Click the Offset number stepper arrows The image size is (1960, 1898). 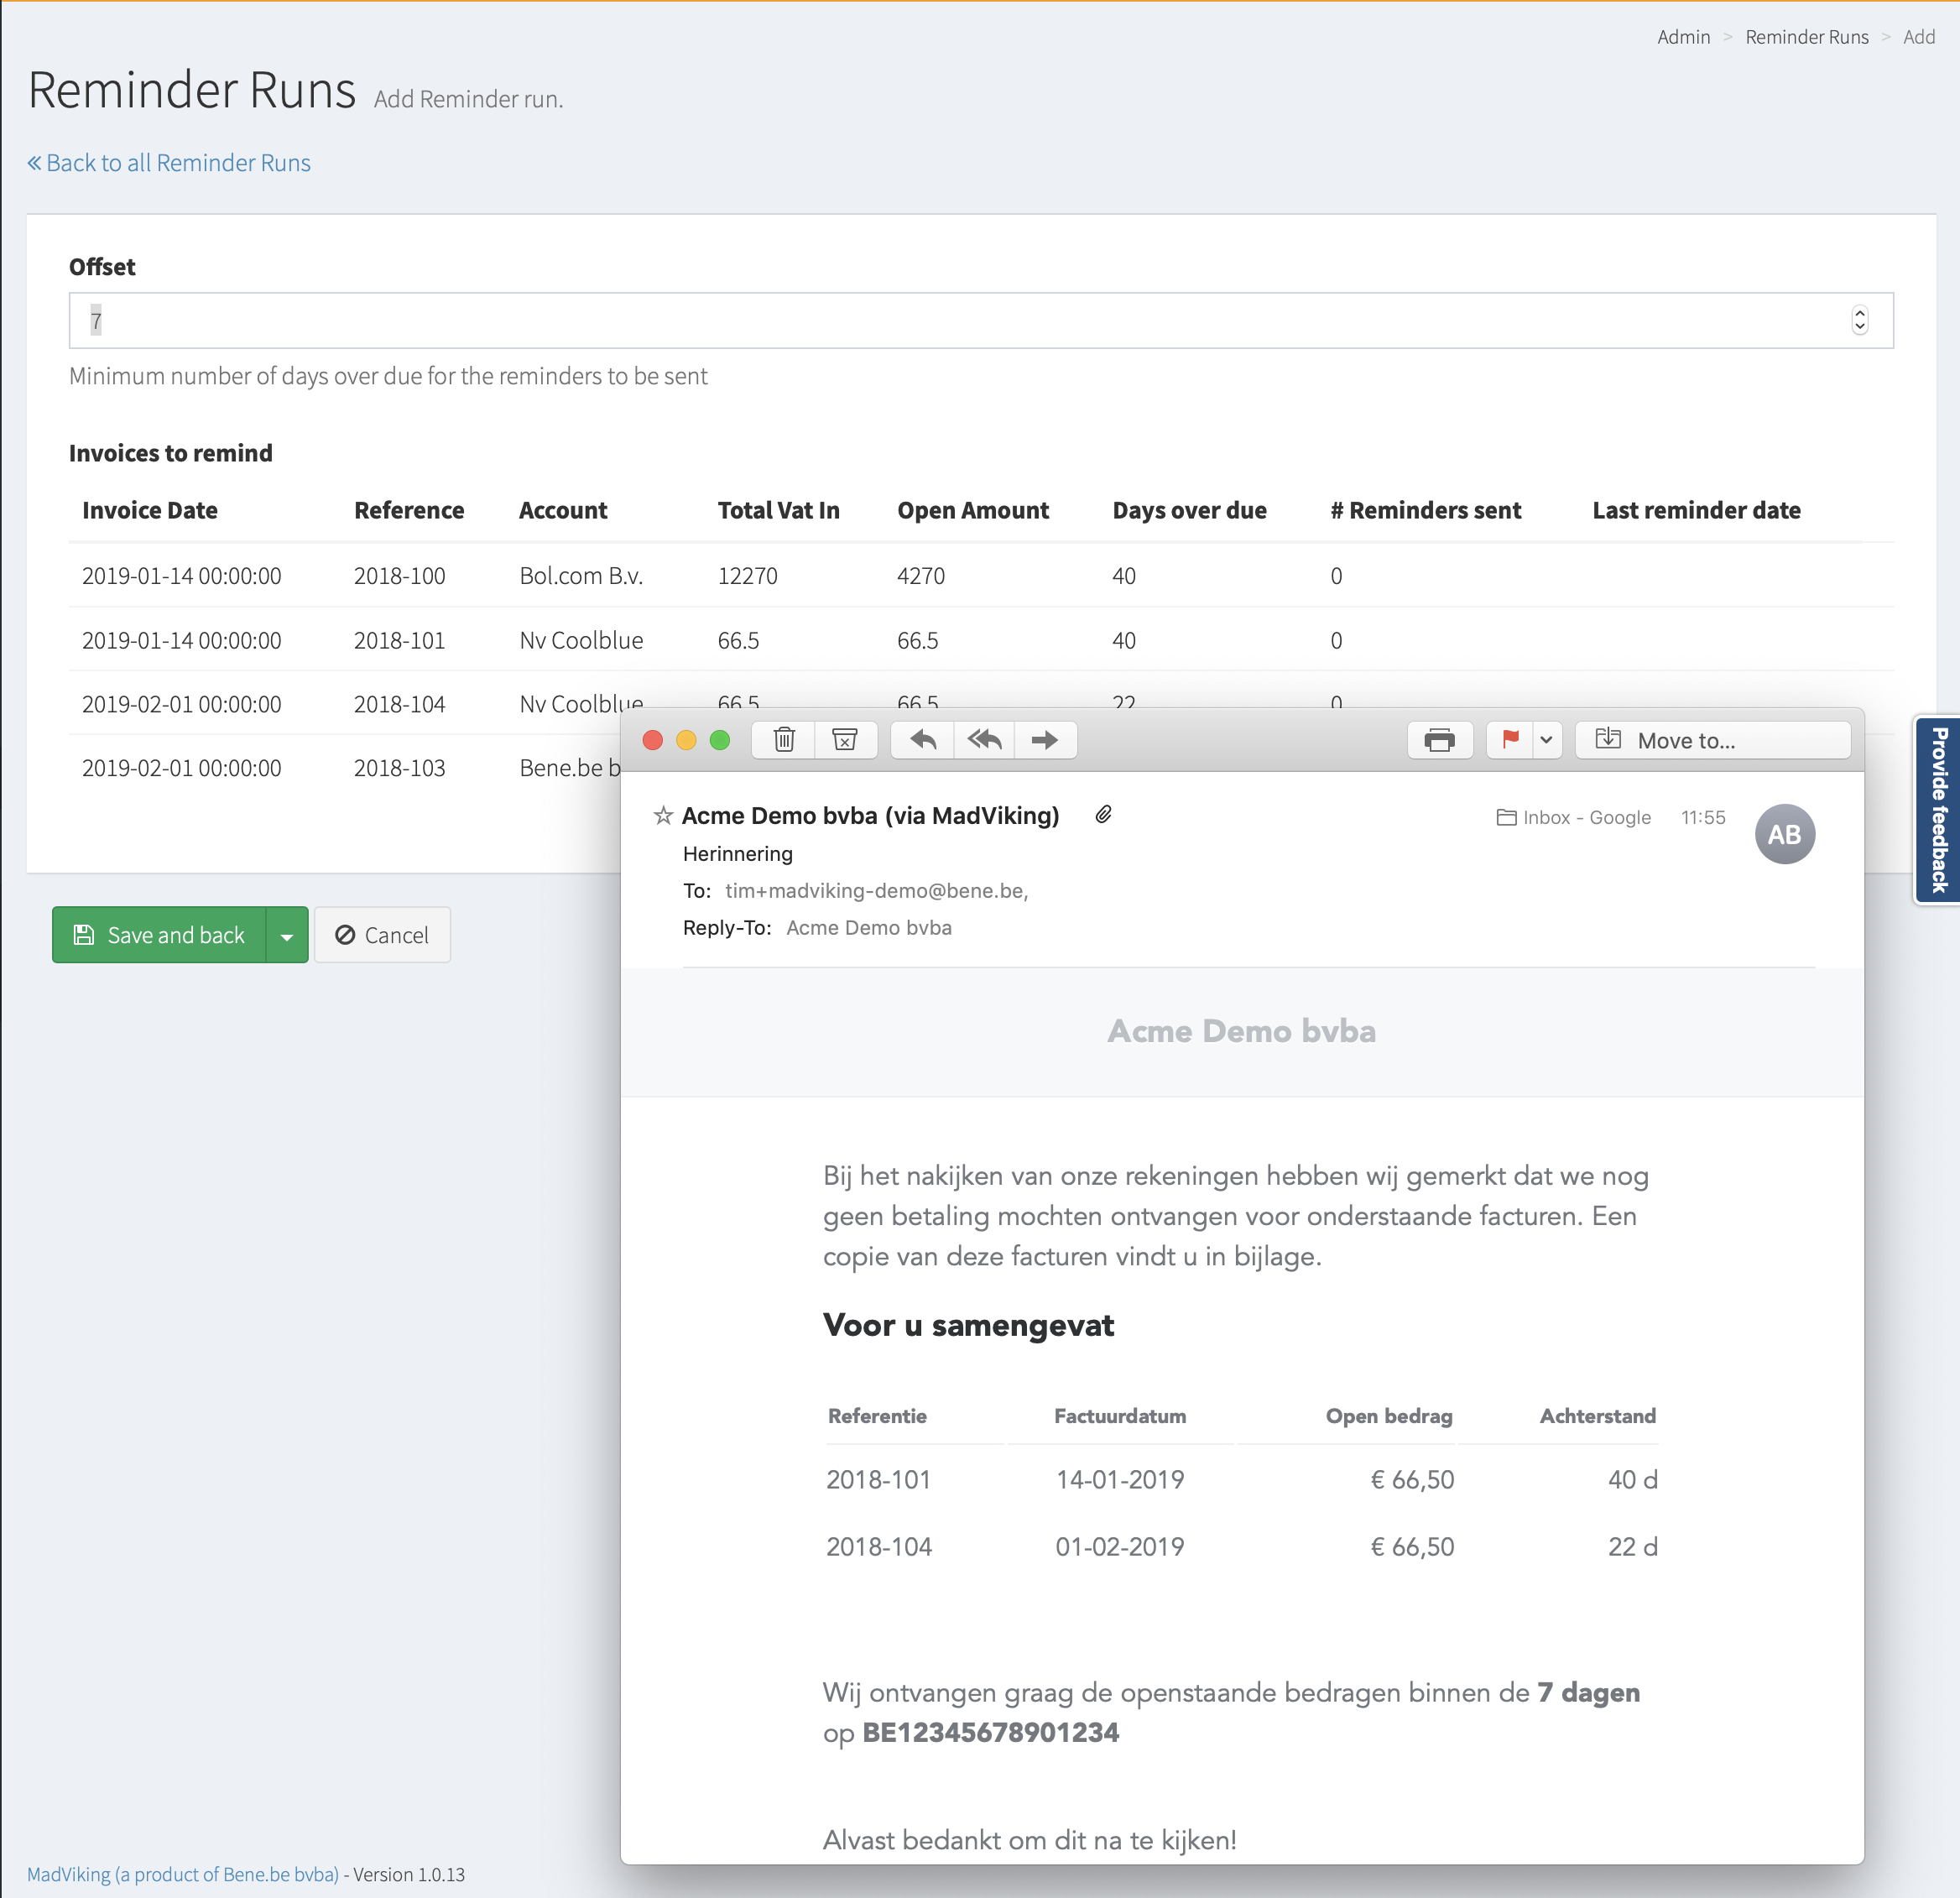[1859, 320]
